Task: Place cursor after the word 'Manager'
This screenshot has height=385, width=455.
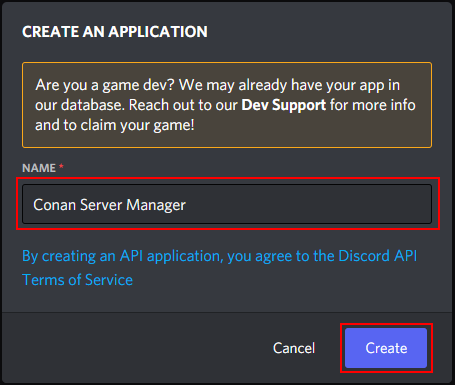Action: 187,205
